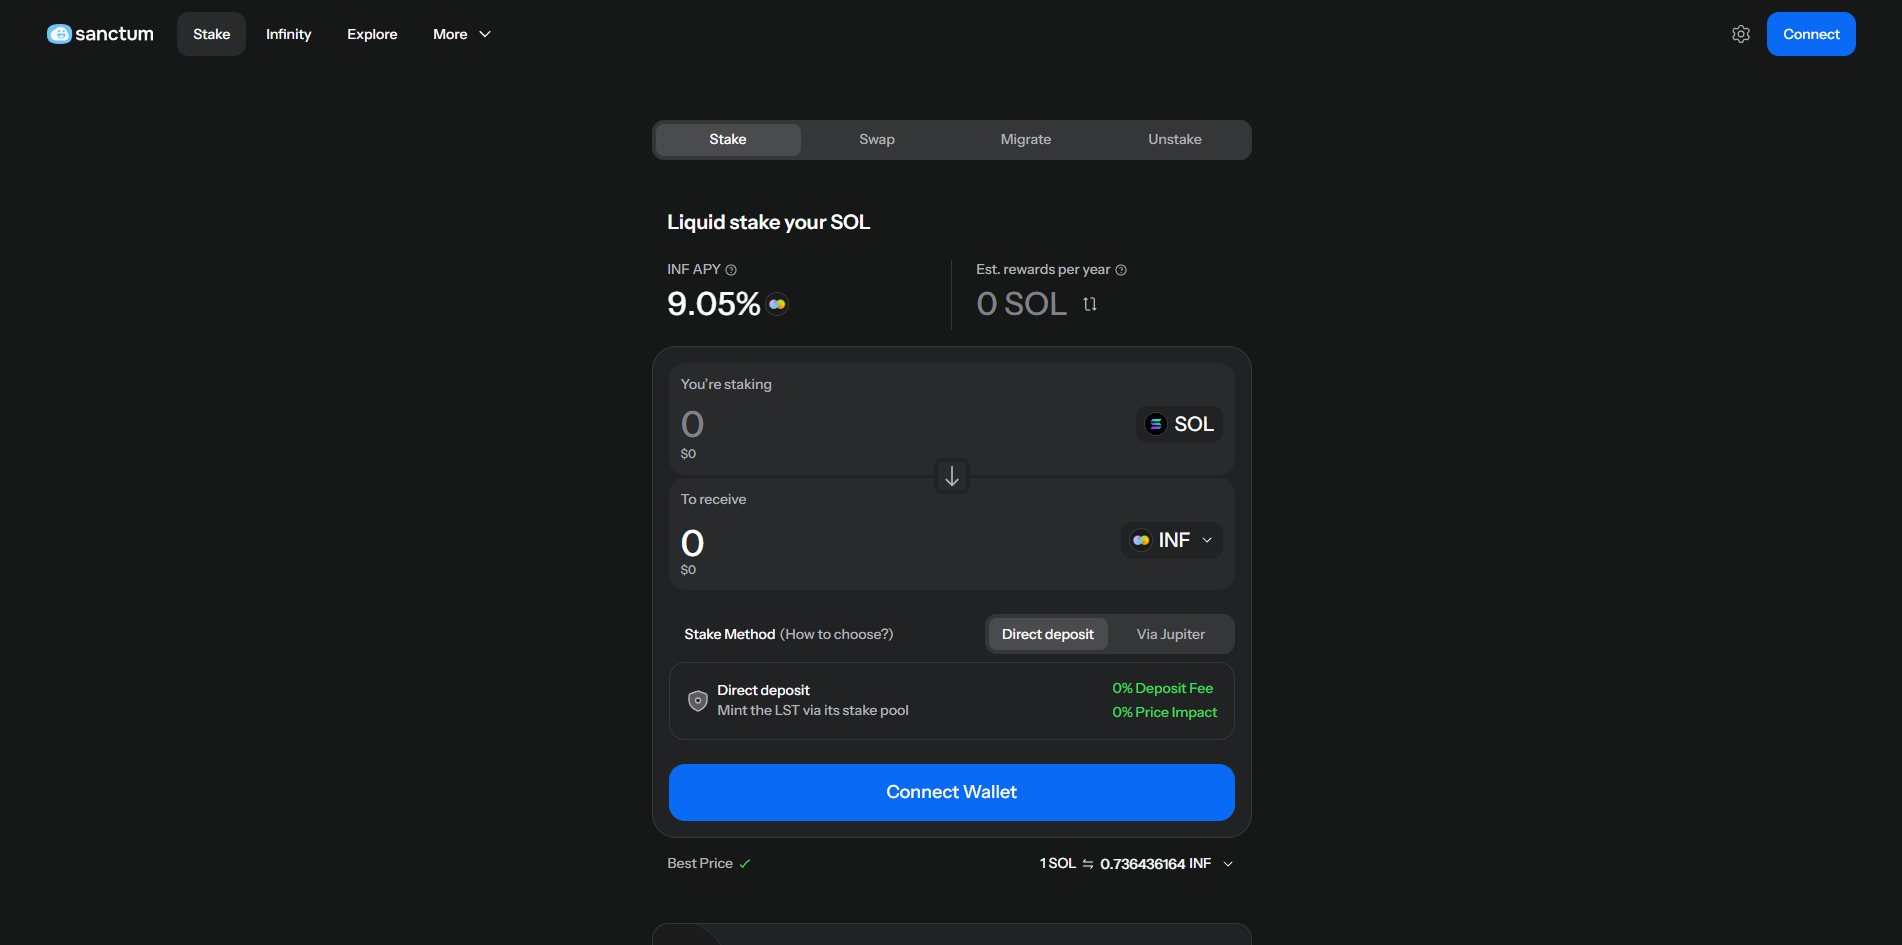Click the info icon beside Est. rewards per year
This screenshot has height=945, width=1902.
point(1121,270)
